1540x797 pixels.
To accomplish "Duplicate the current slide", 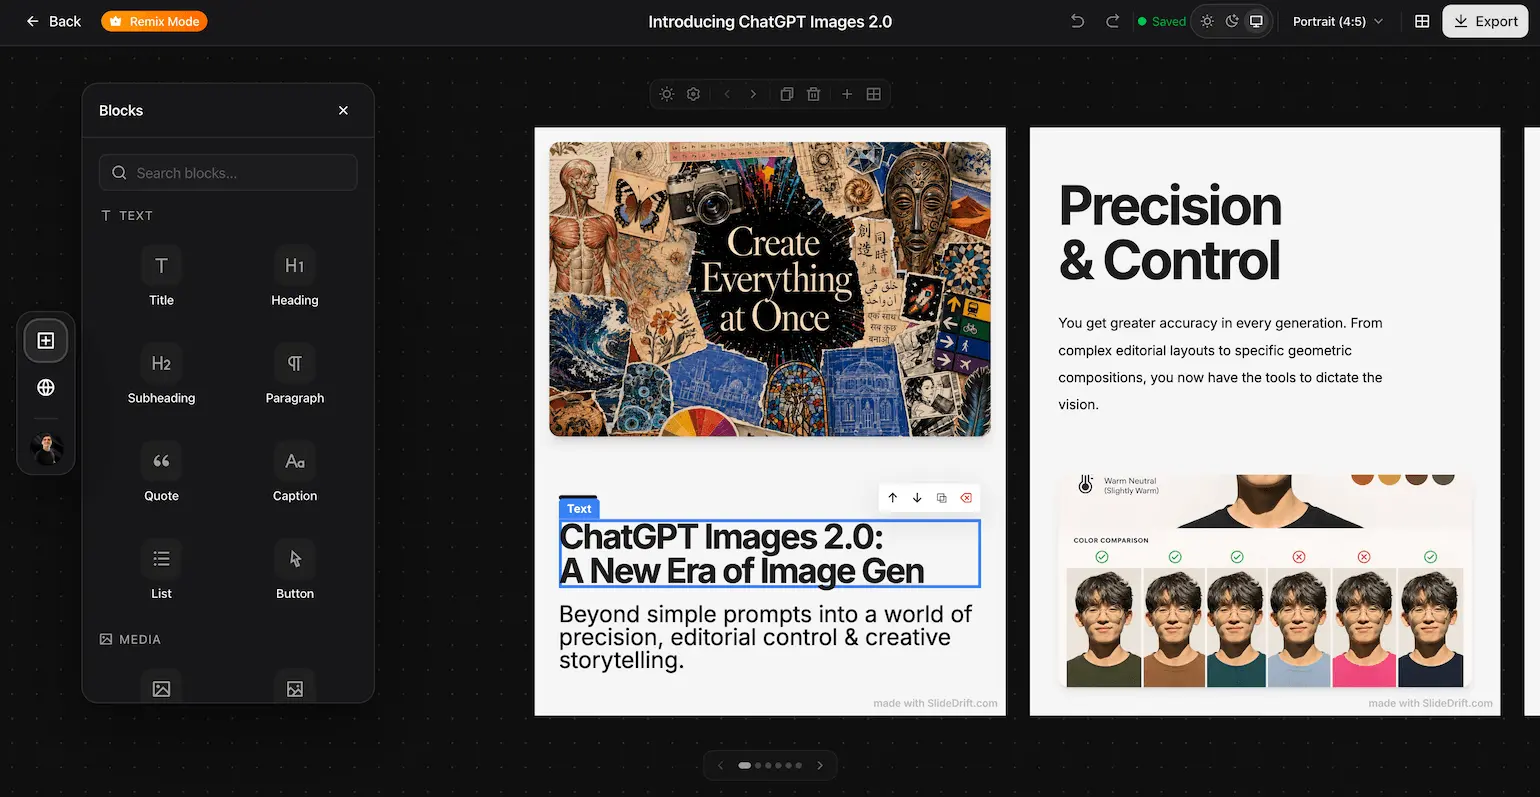I will pos(787,94).
